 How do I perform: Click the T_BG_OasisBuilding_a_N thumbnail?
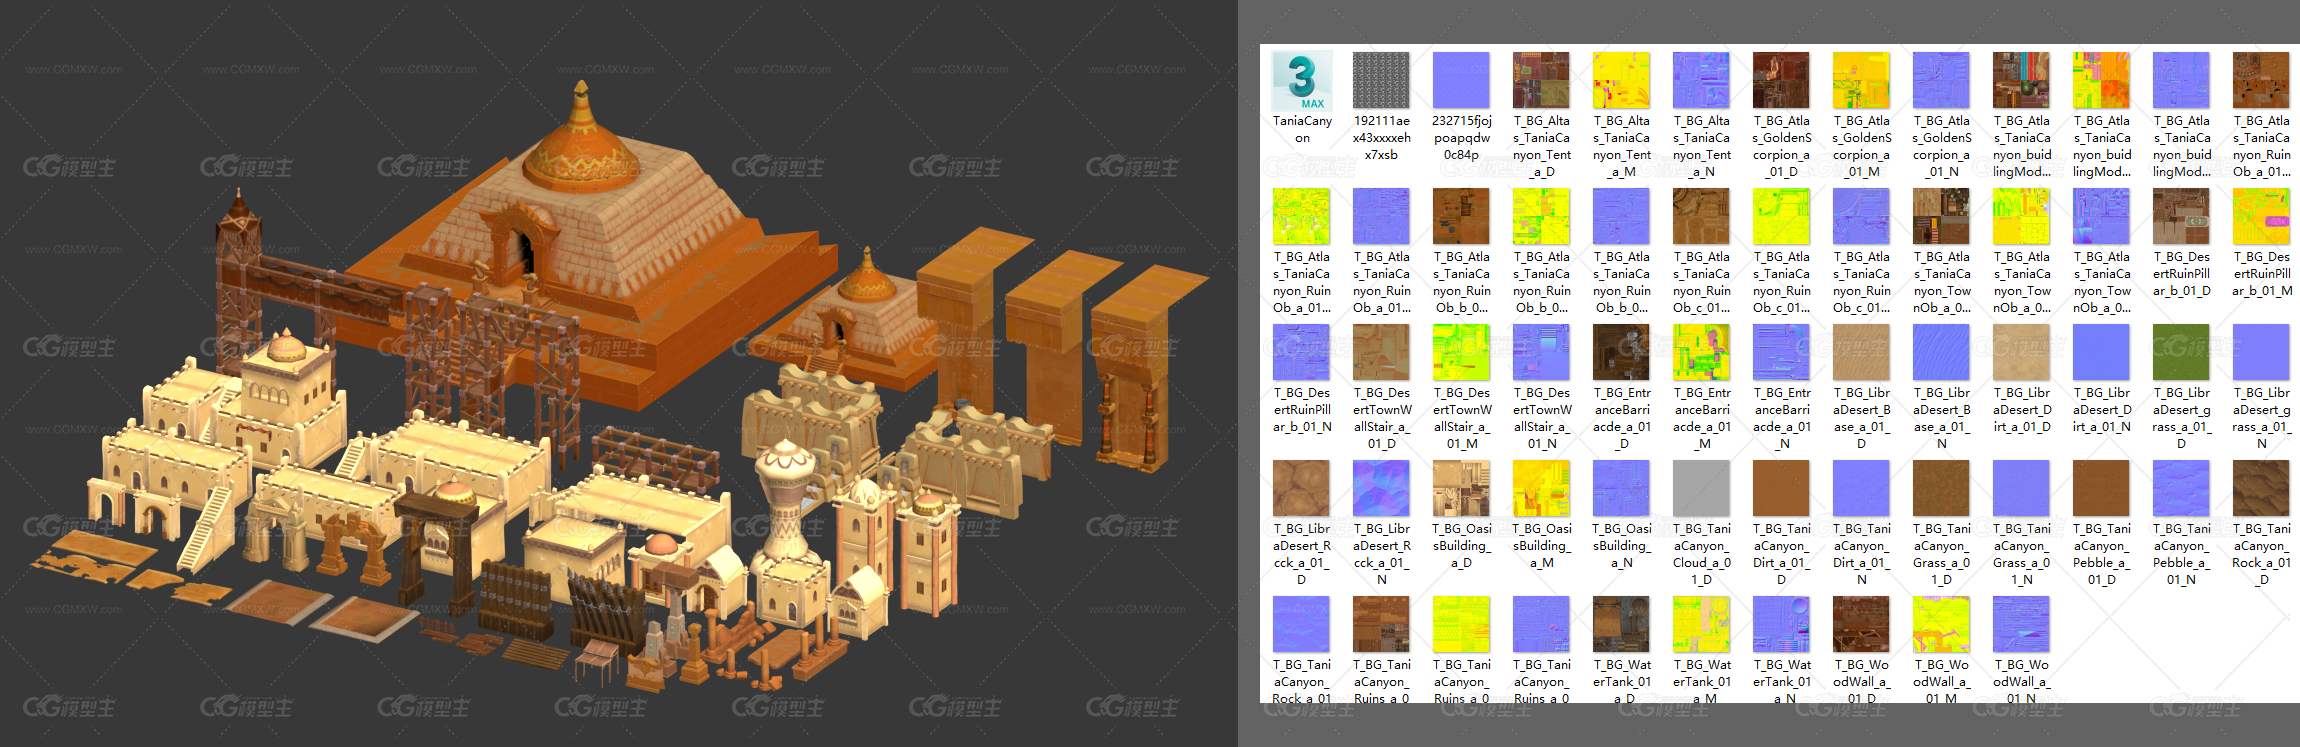click(1621, 489)
